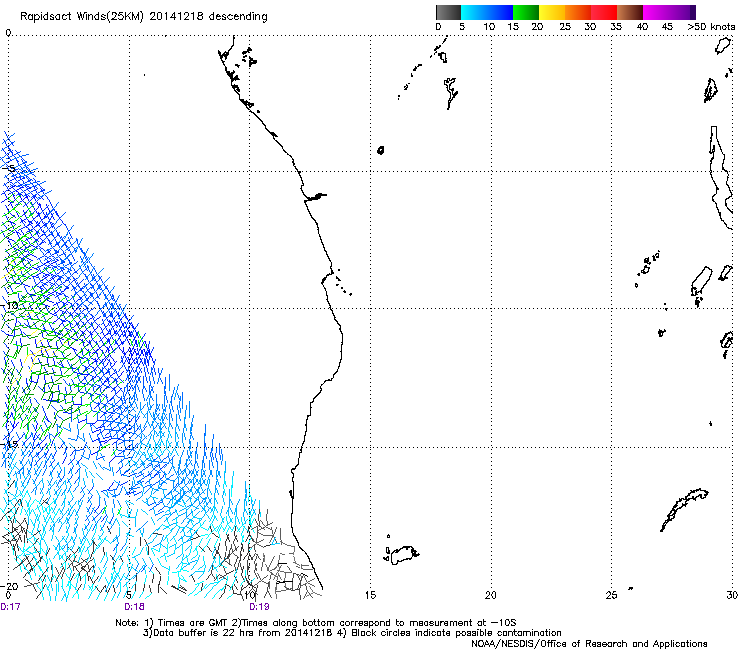Click the purple 'D:17' time label
This screenshot has width=740, height=650.
tap(10, 607)
